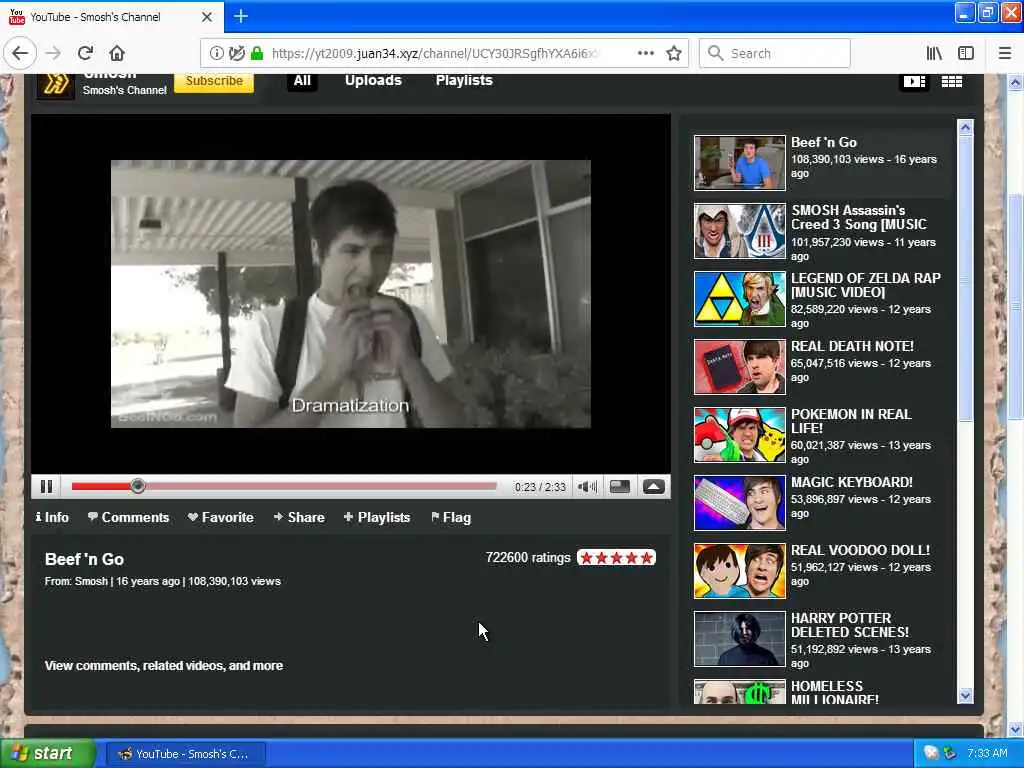1024x768 pixels.
Task: Mute the video volume icon
Action: (587, 487)
